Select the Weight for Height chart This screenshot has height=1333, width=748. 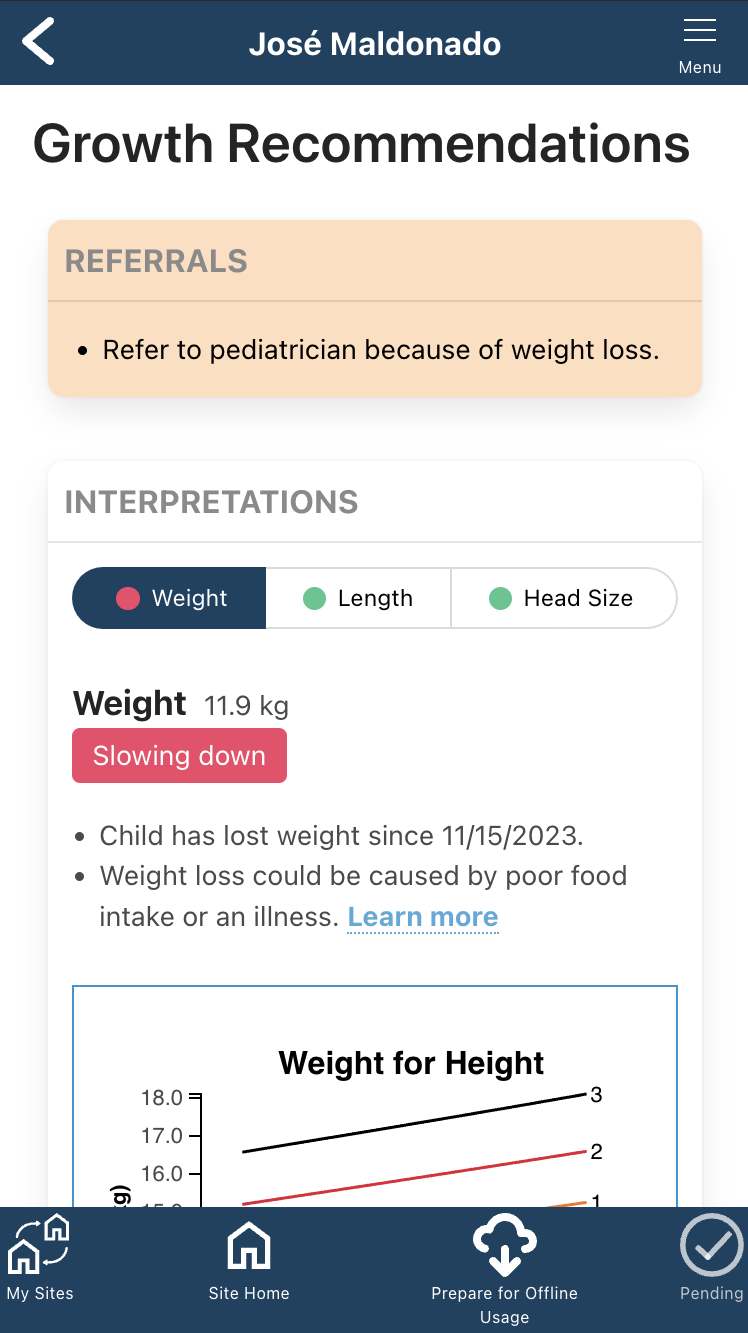click(411, 1063)
